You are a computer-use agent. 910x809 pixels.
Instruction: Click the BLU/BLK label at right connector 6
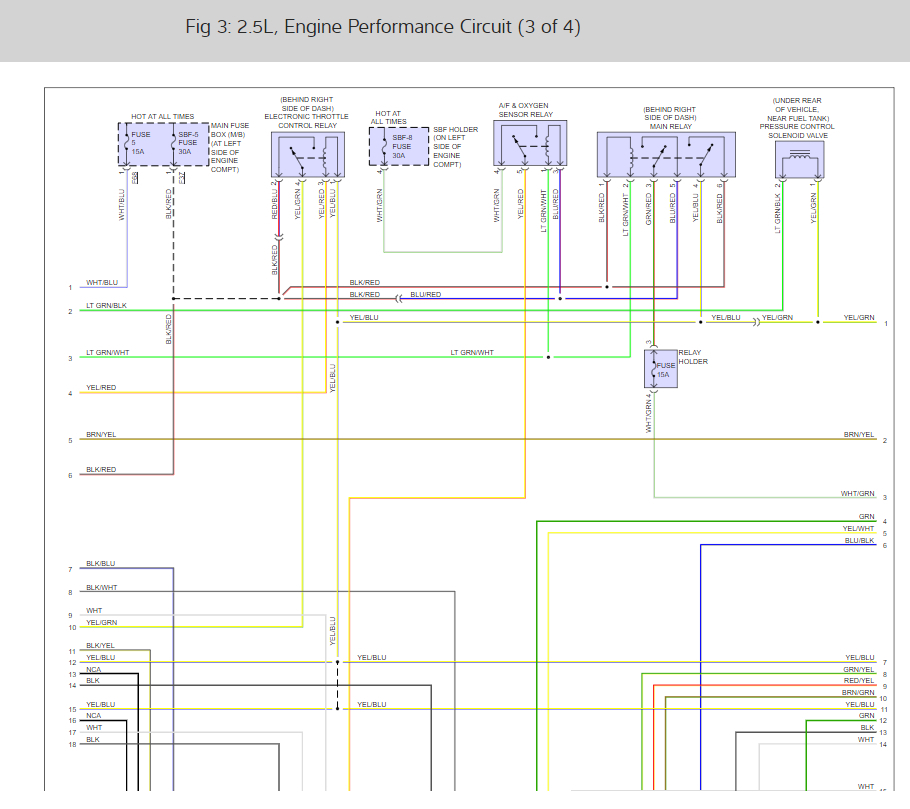point(860,540)
